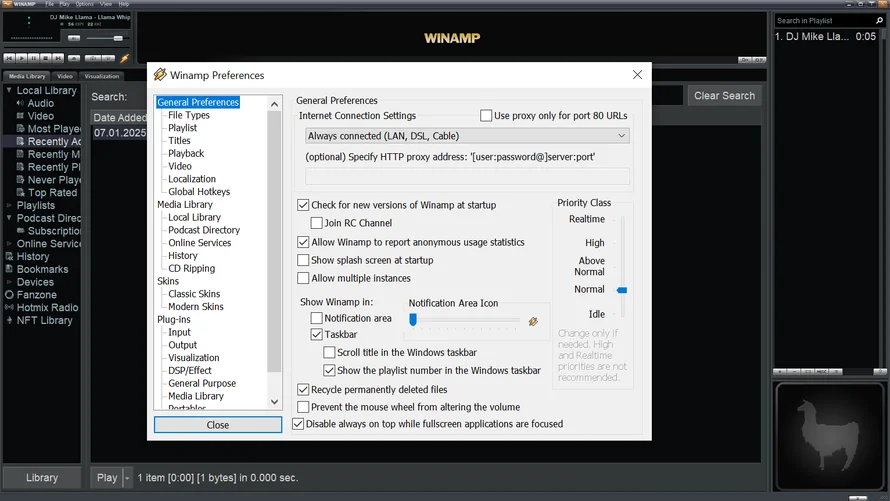
Task: Uncheck Show playlist number in Windows taskbar
Action: coord(329,371)
